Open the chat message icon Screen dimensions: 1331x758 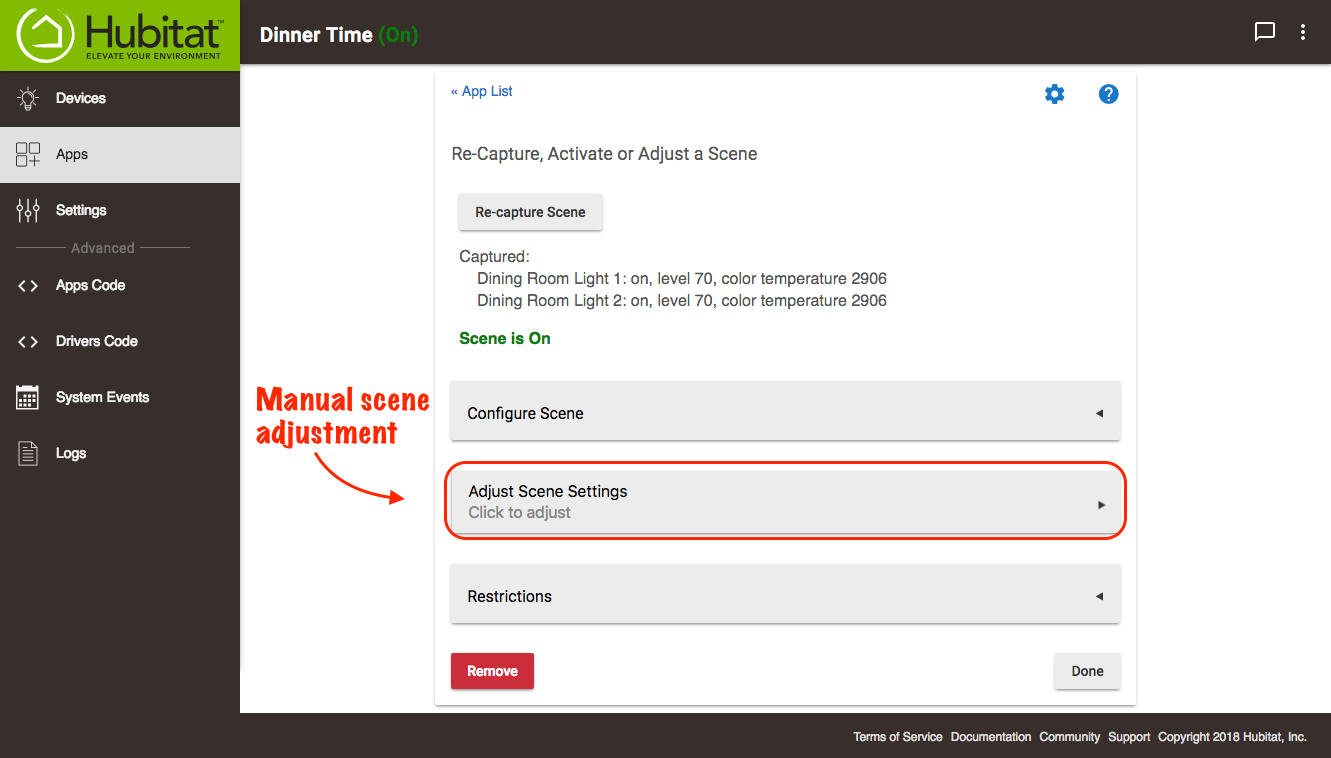coord(1264,32)
